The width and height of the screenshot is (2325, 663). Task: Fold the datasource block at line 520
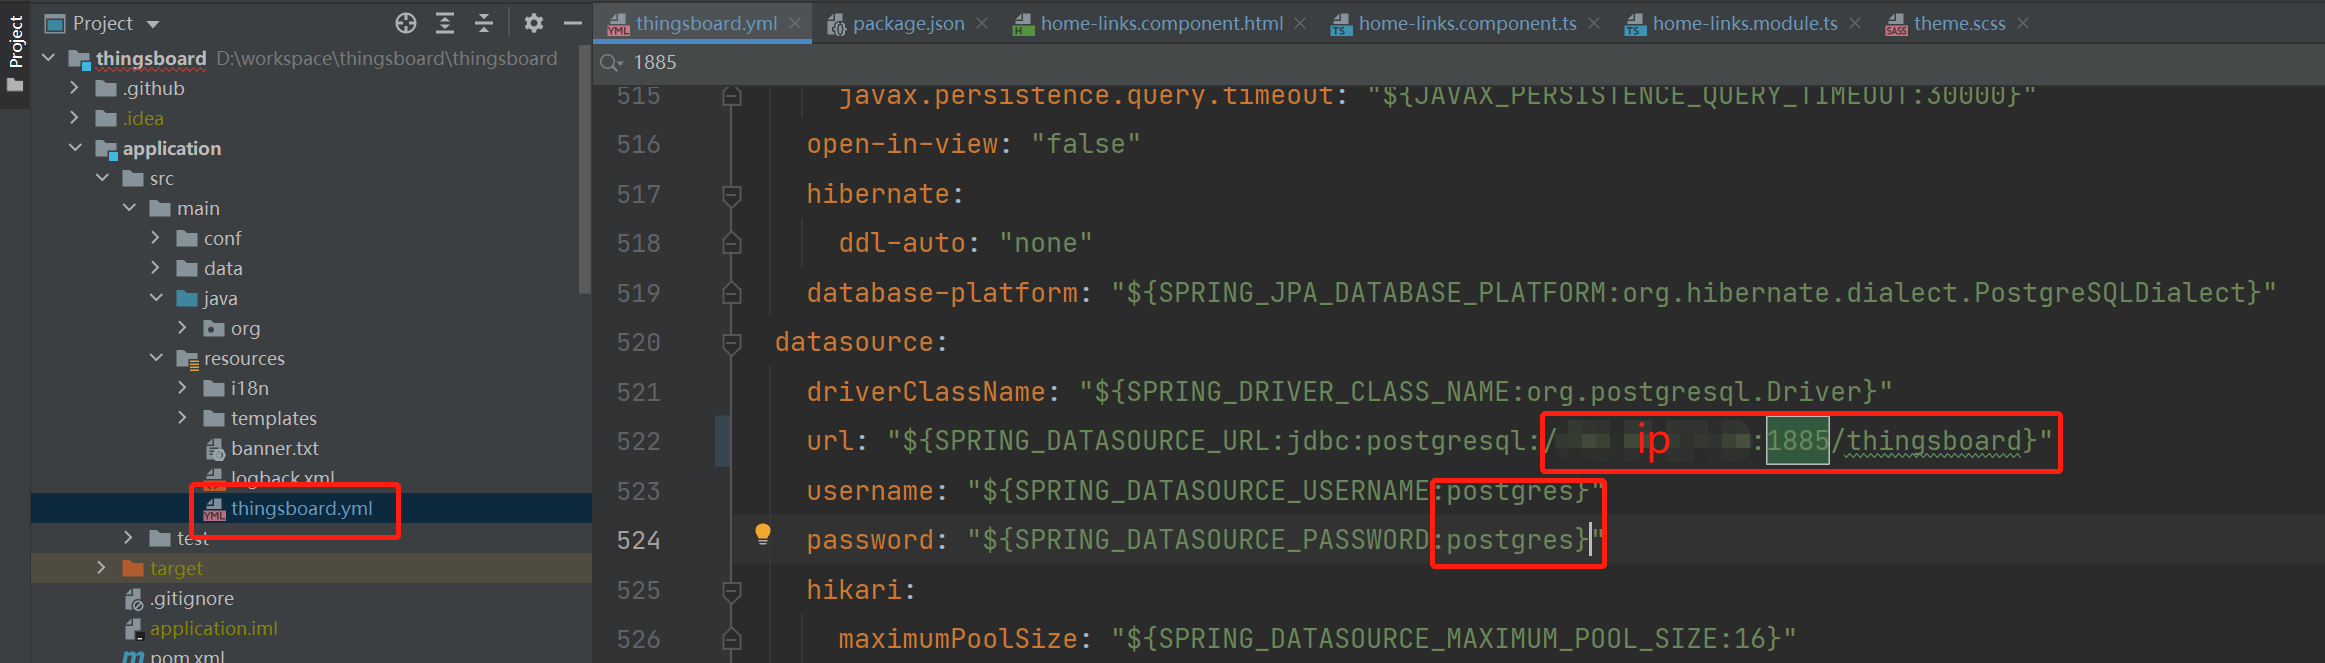732,343
